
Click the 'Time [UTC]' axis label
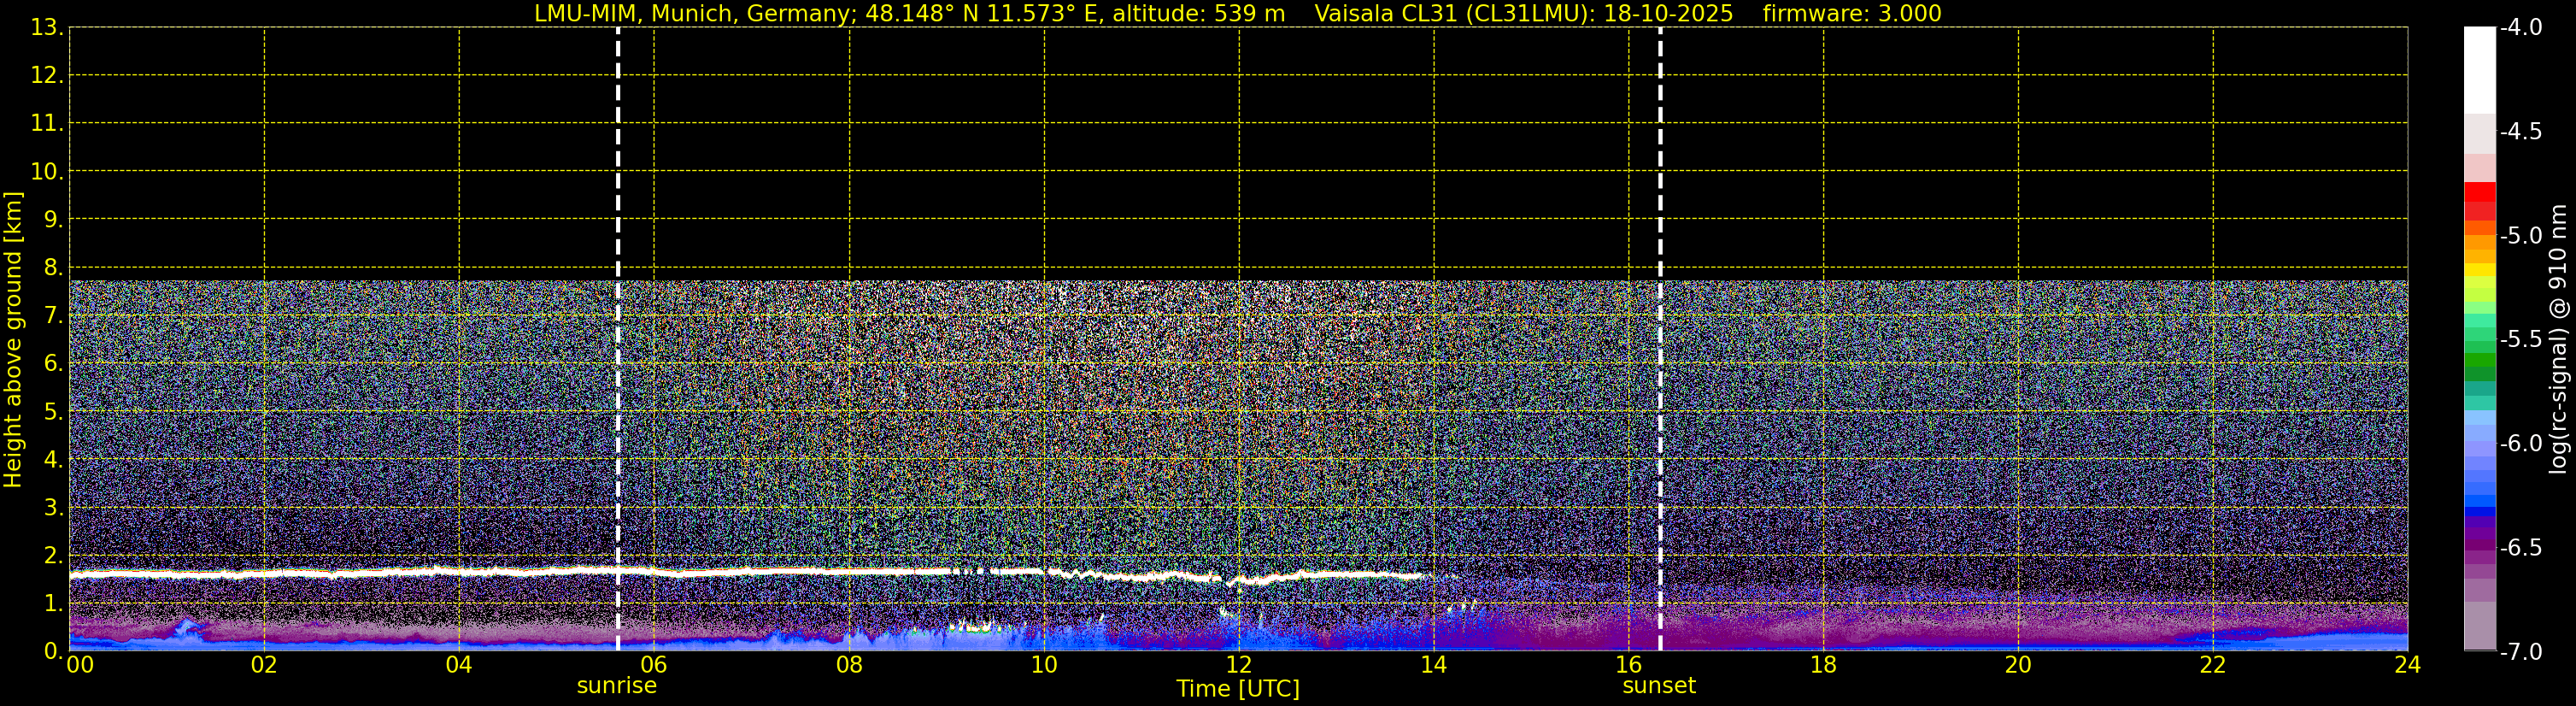(1237, 689)
